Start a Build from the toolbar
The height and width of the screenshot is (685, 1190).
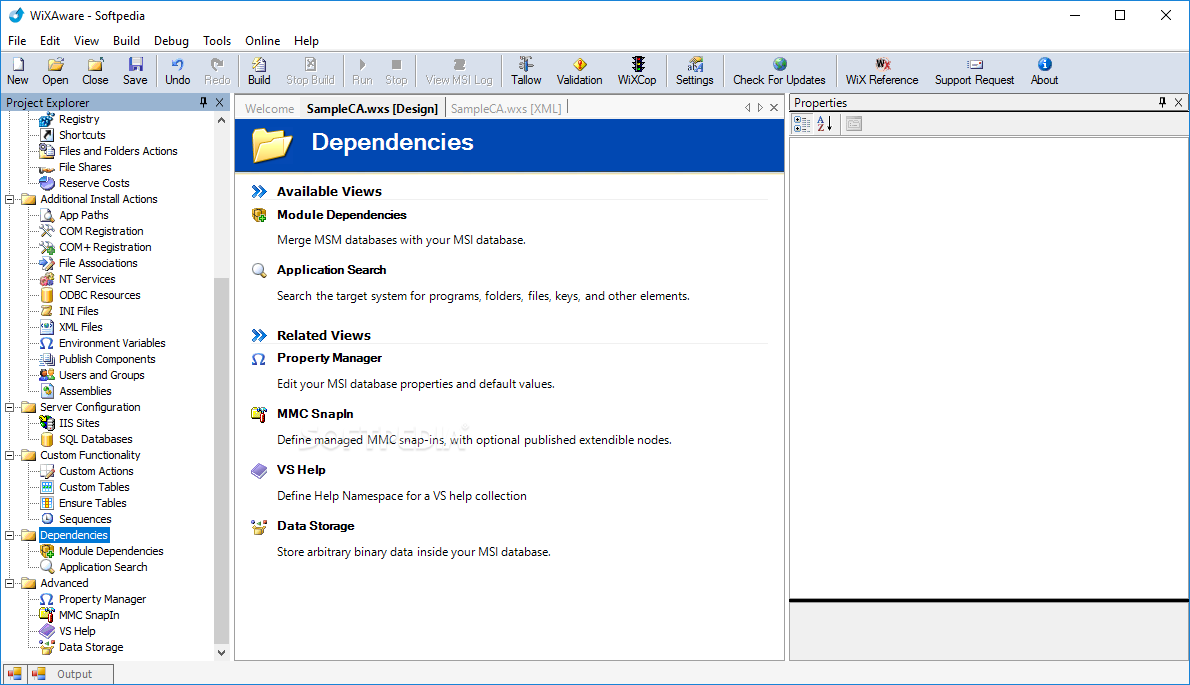259,71
